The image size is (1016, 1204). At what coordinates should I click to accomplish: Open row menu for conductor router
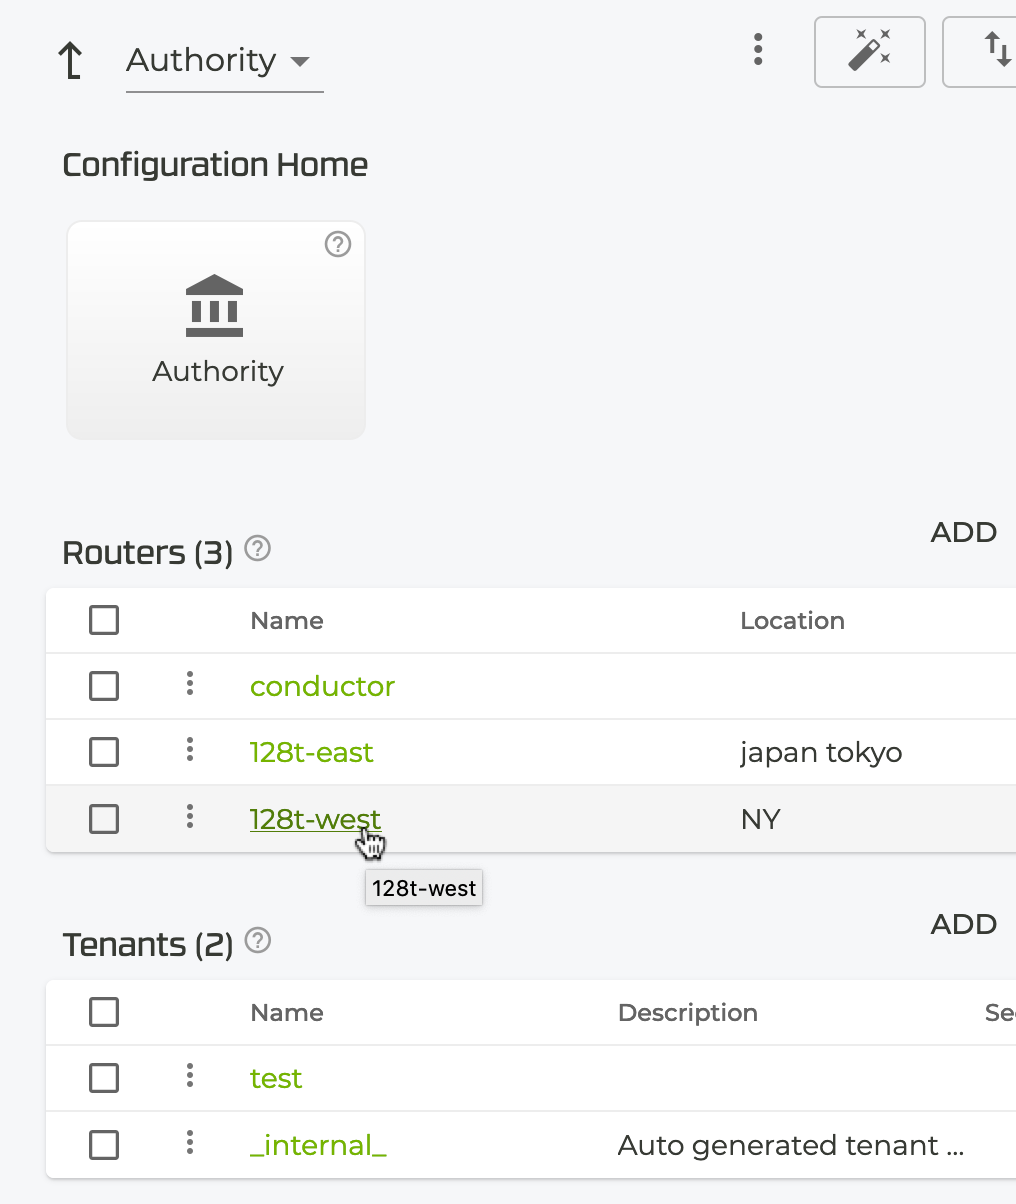(189, 685)
